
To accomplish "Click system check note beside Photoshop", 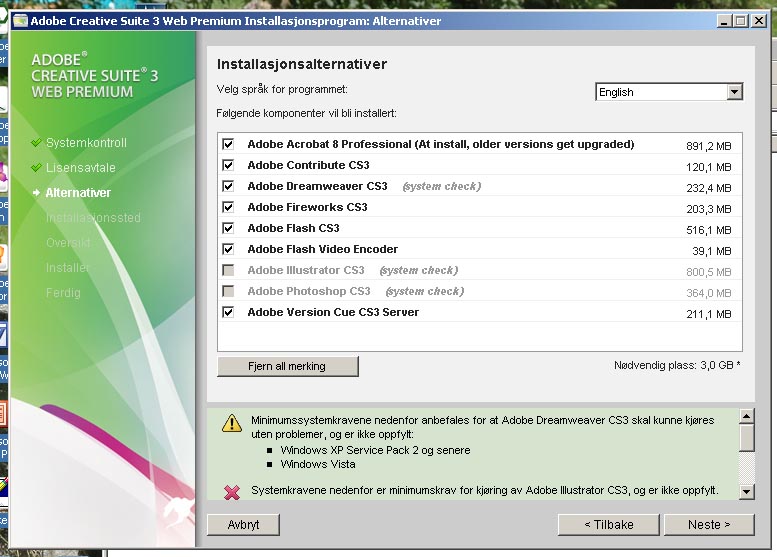I will [x=425, y=291].
